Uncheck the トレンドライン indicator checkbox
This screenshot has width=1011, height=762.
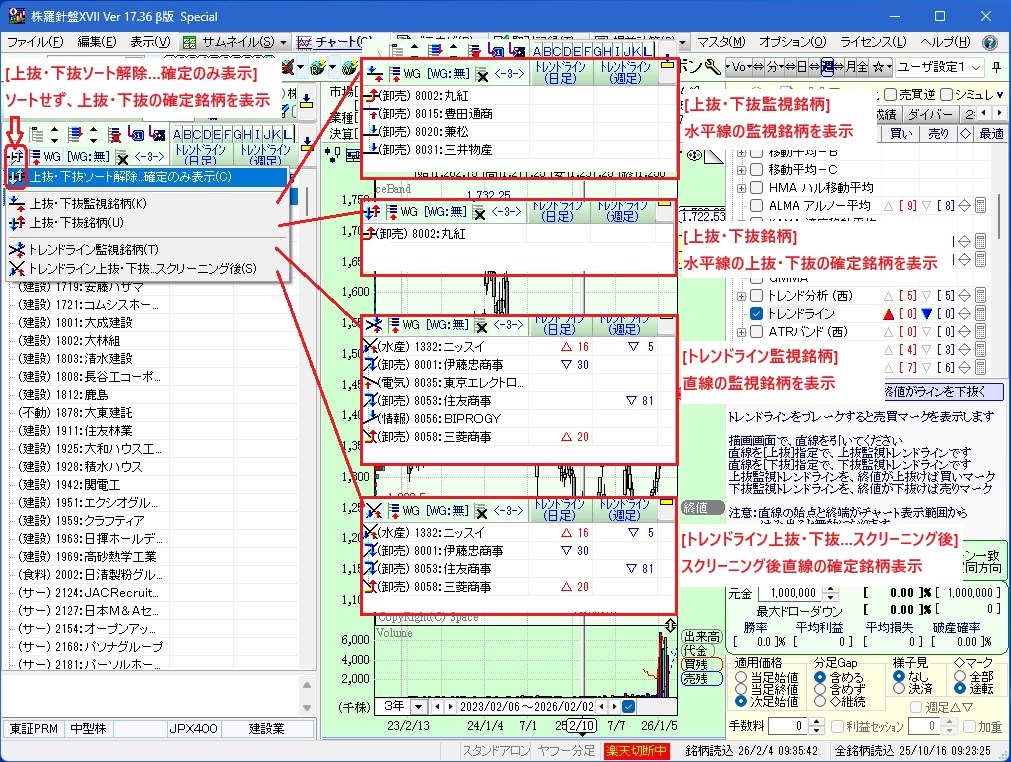(757, 314)
